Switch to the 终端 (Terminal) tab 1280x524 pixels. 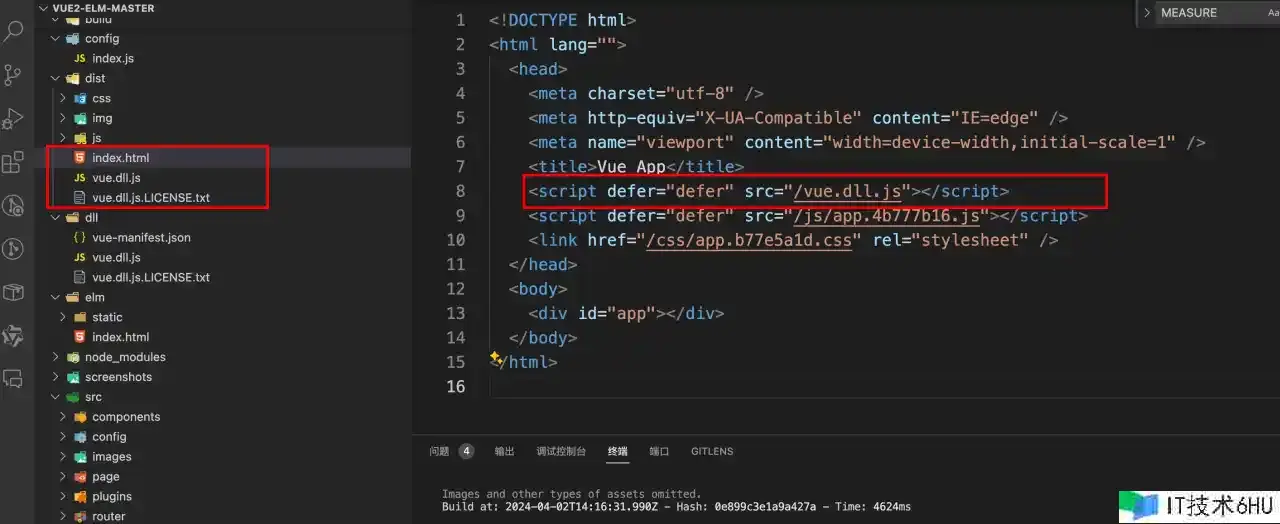[x=618, y=451]
